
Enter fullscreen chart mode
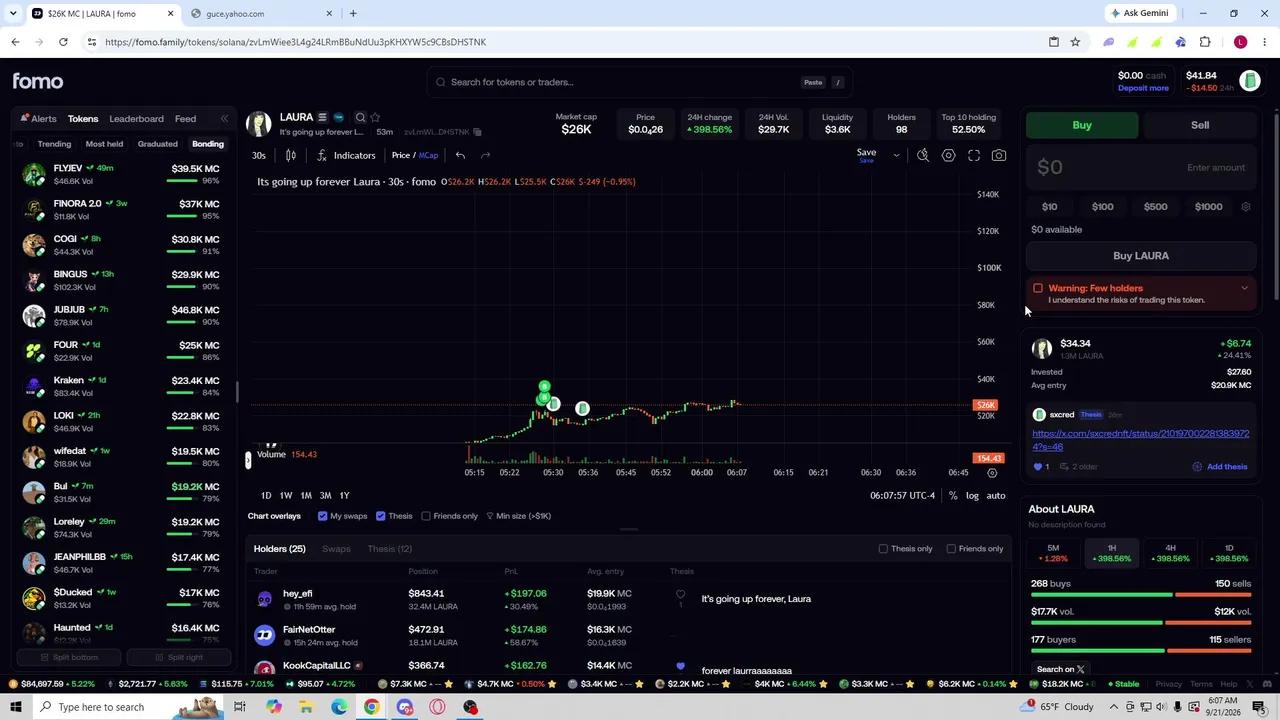974,155
